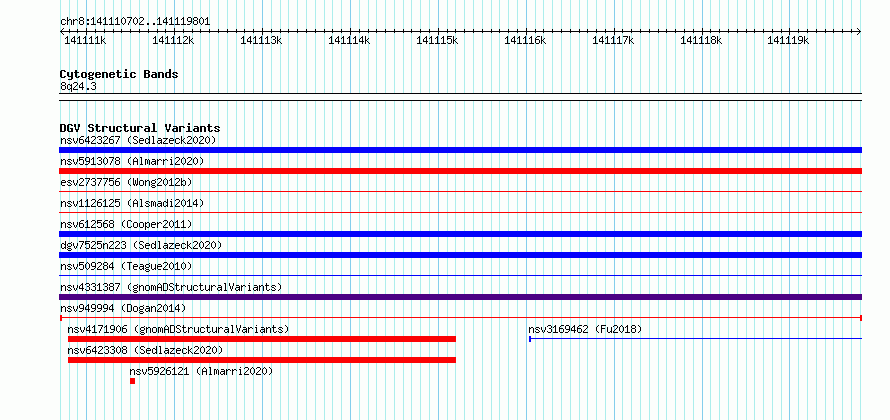Click the Cytogenetic Bands track title
This screenshot has width=890, height=420.
[119, 74]
